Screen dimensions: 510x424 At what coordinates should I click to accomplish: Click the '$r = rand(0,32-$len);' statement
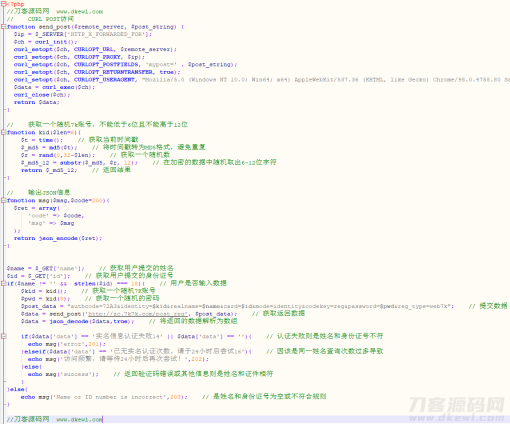coord(58,155)
